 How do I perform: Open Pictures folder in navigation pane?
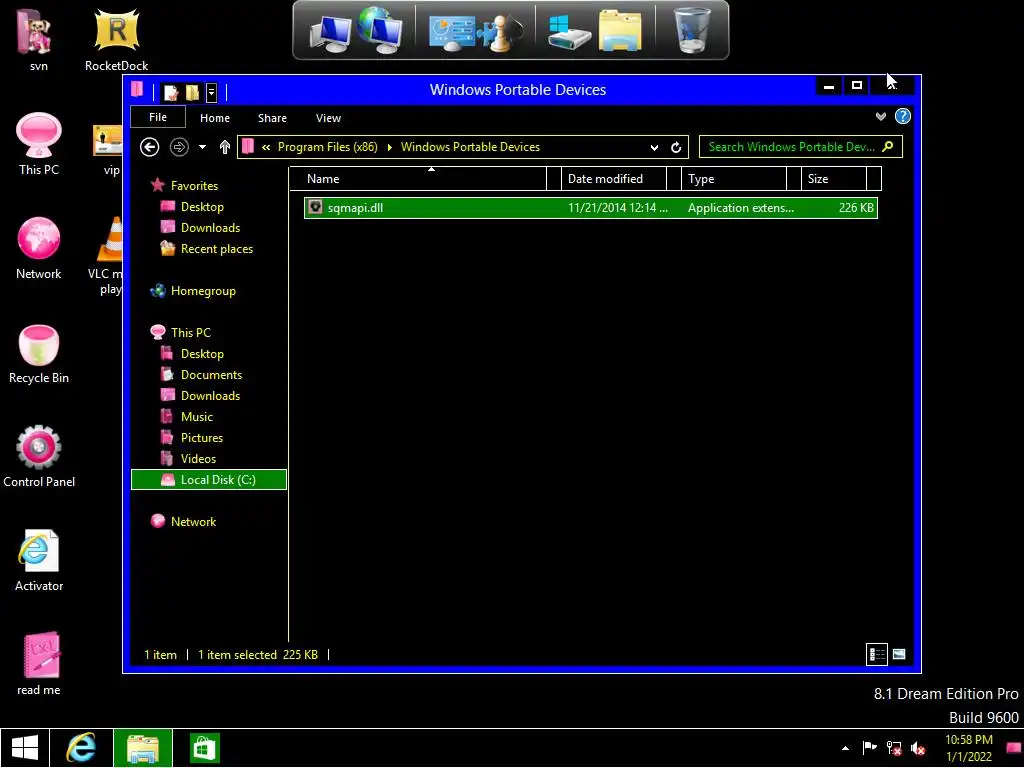point(202,438)
